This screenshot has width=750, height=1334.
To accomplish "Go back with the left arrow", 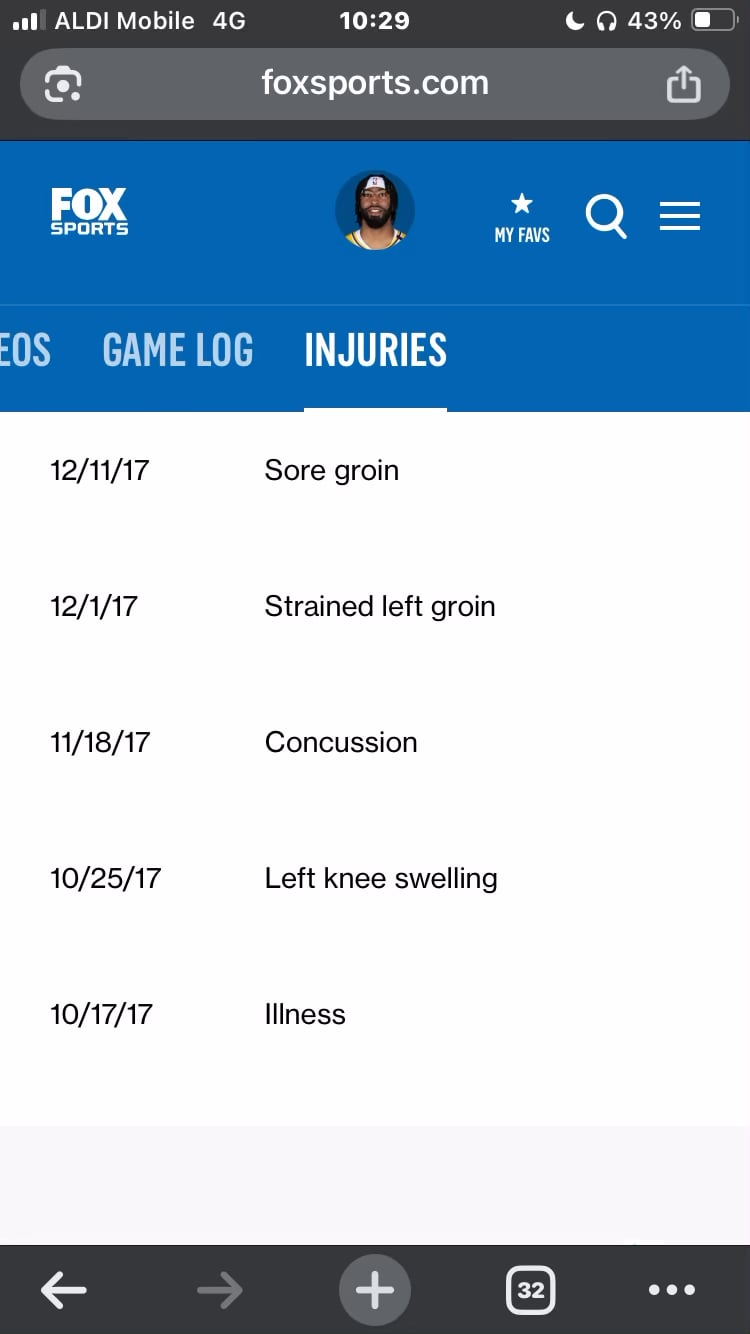I will [64, 1290].
